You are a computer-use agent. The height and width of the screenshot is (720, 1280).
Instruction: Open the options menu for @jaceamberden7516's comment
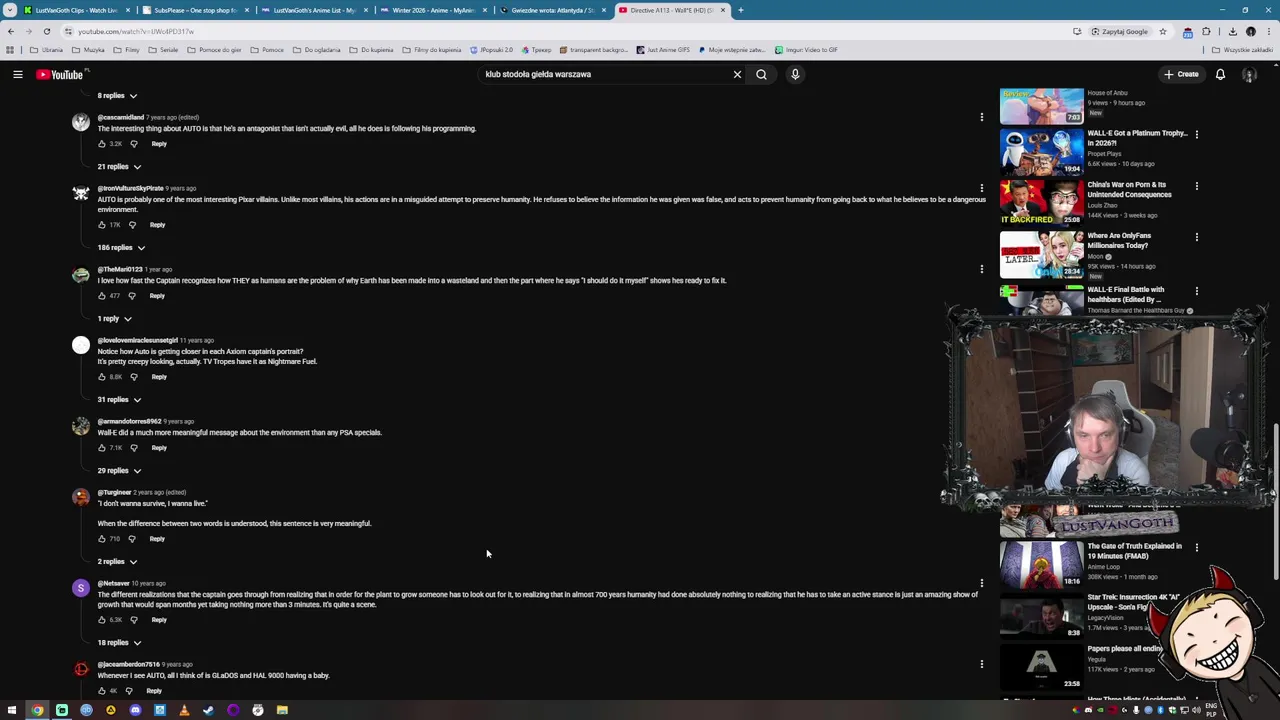coord(981,664)
